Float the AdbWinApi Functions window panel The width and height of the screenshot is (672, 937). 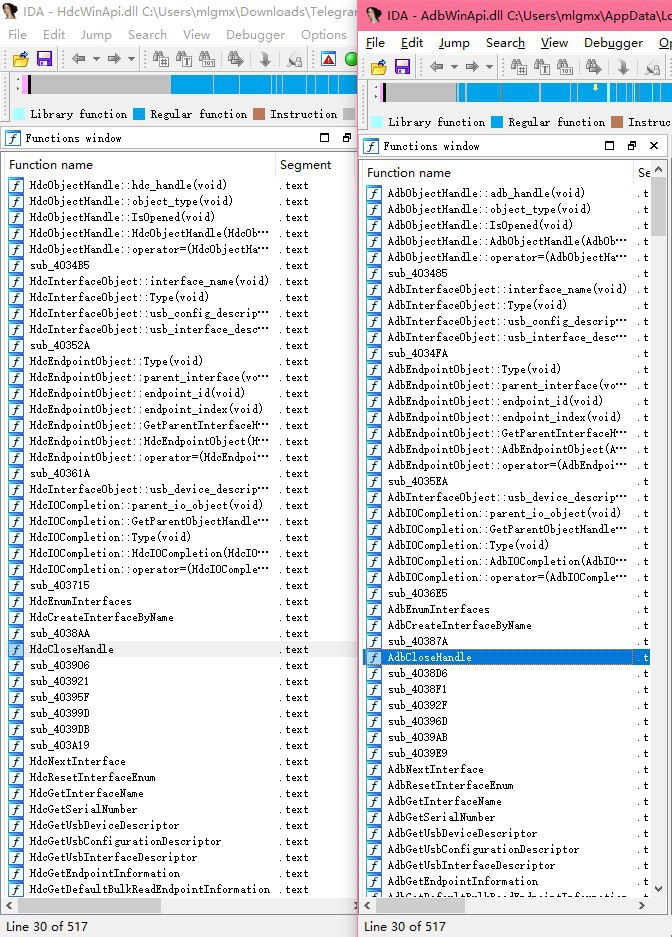[632, 146]
